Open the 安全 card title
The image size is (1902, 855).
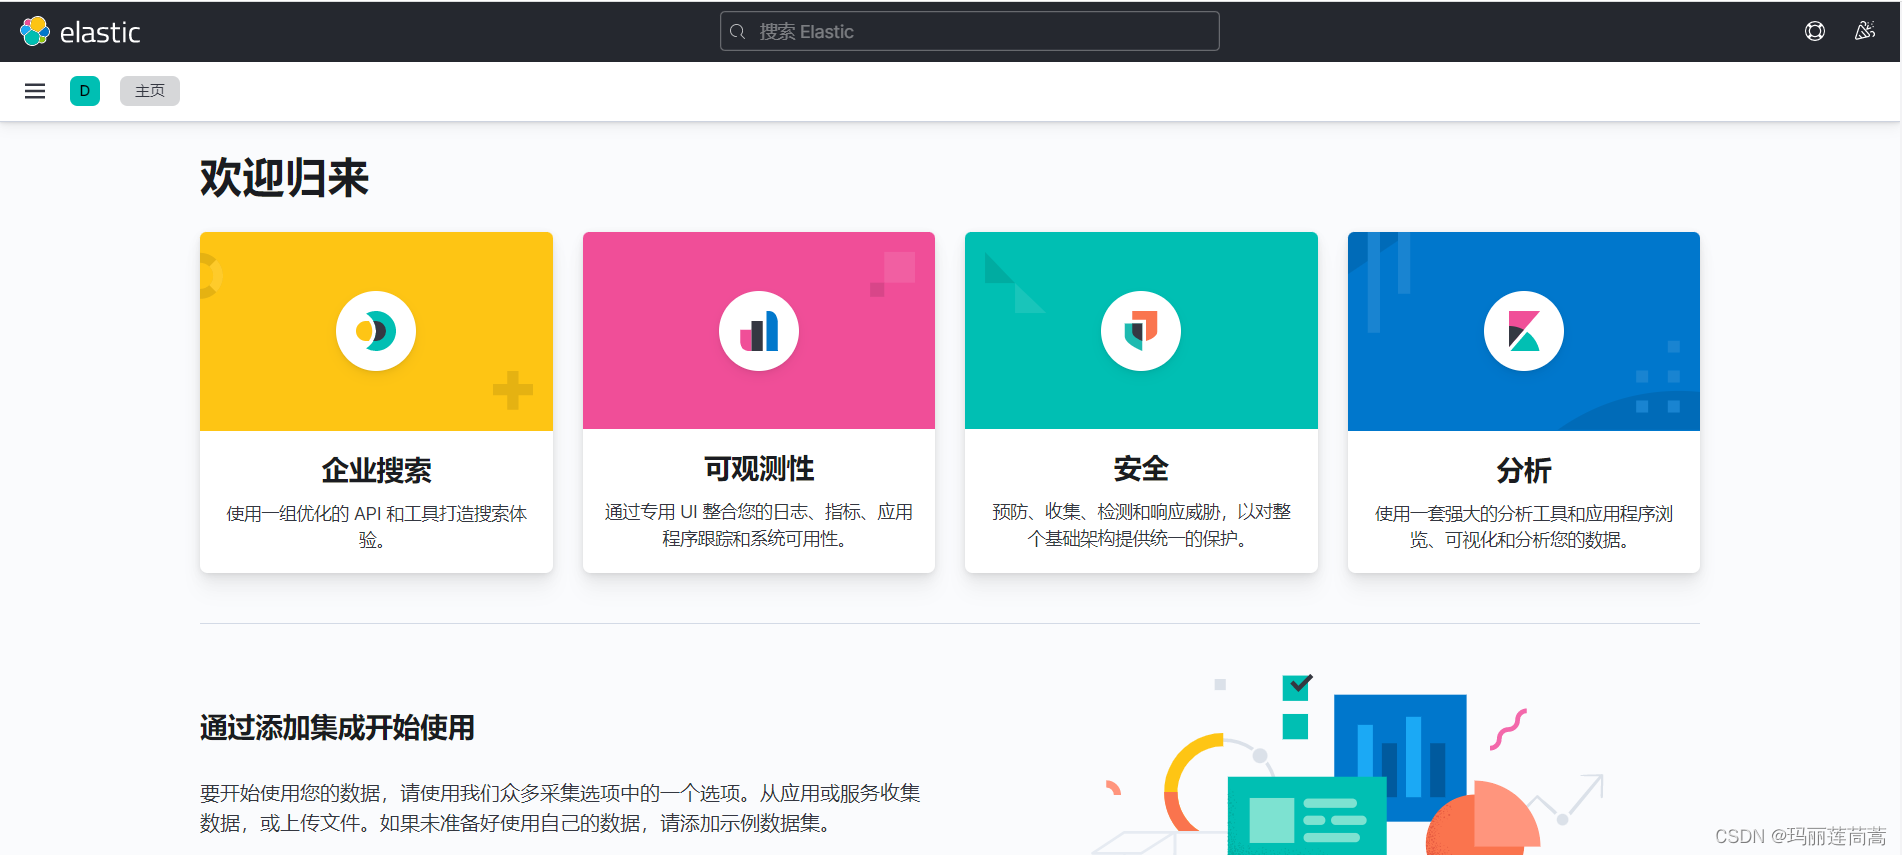point(1141,468)
